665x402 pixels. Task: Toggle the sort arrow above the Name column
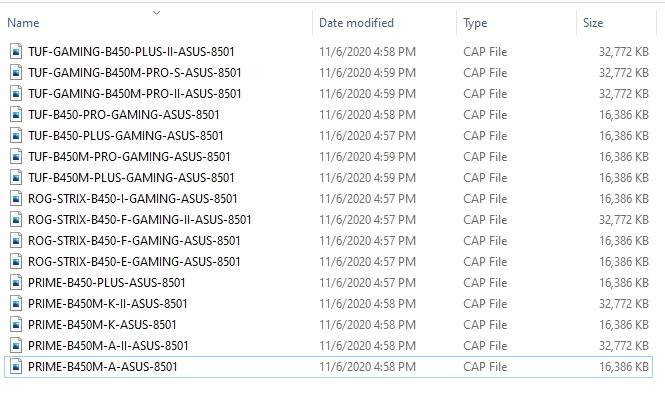156,12
